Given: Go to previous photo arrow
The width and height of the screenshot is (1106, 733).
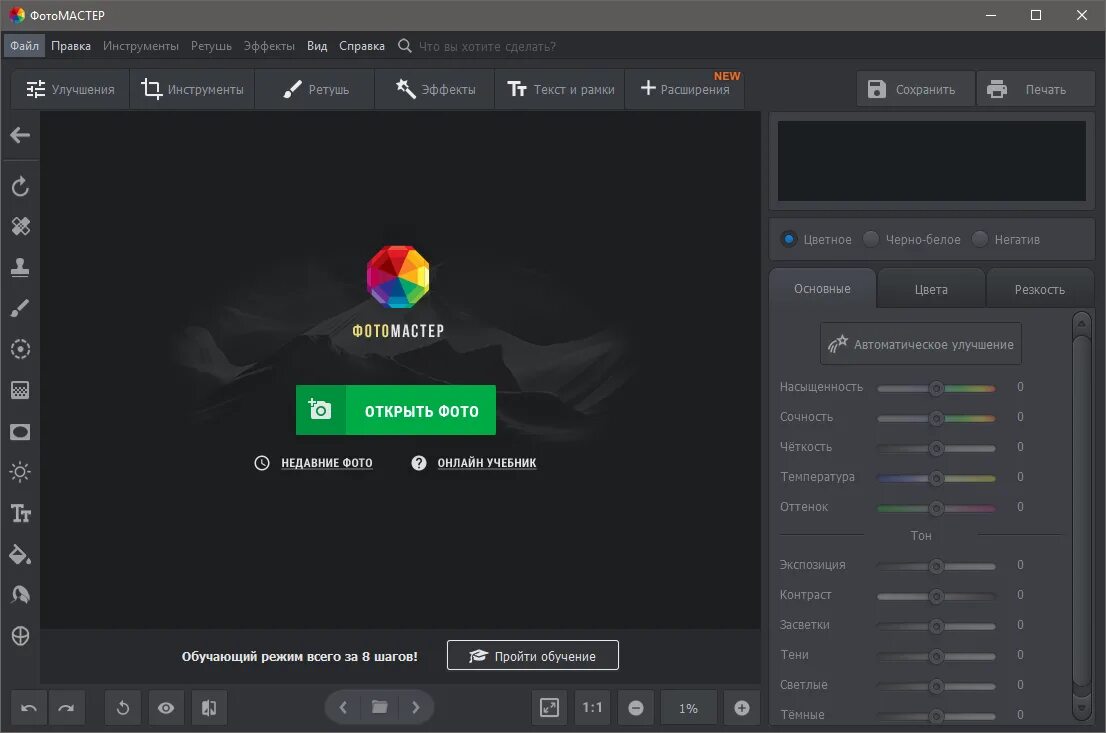Looking at the screenshot, I should (x=344, y=707).
